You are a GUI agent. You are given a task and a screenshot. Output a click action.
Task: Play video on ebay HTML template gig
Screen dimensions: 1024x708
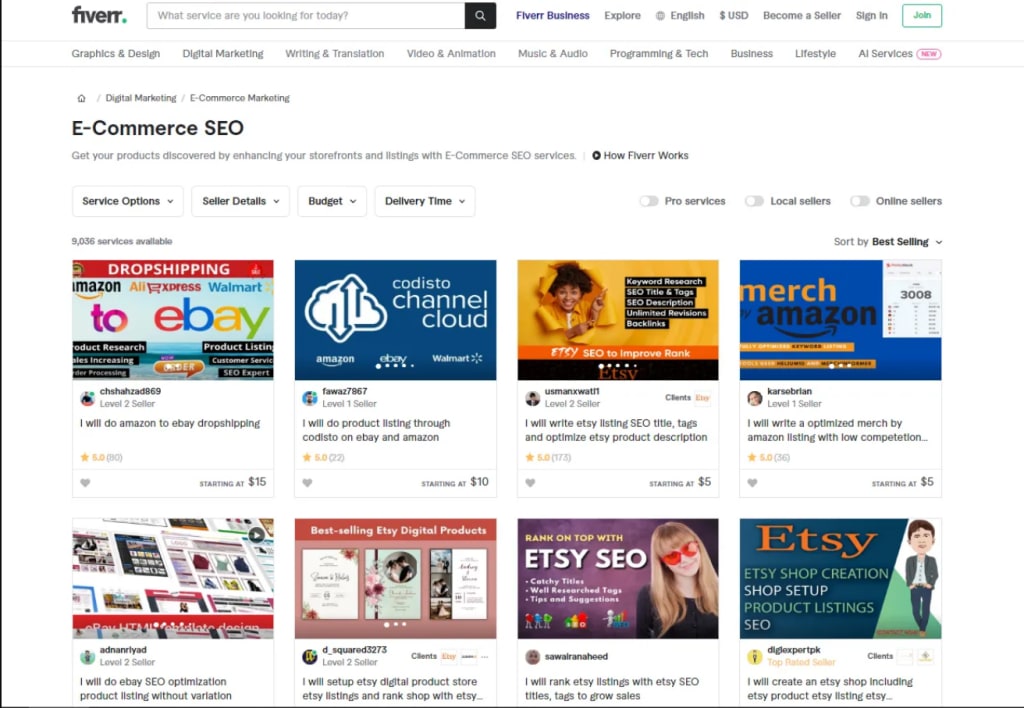[x=257, y=535]
